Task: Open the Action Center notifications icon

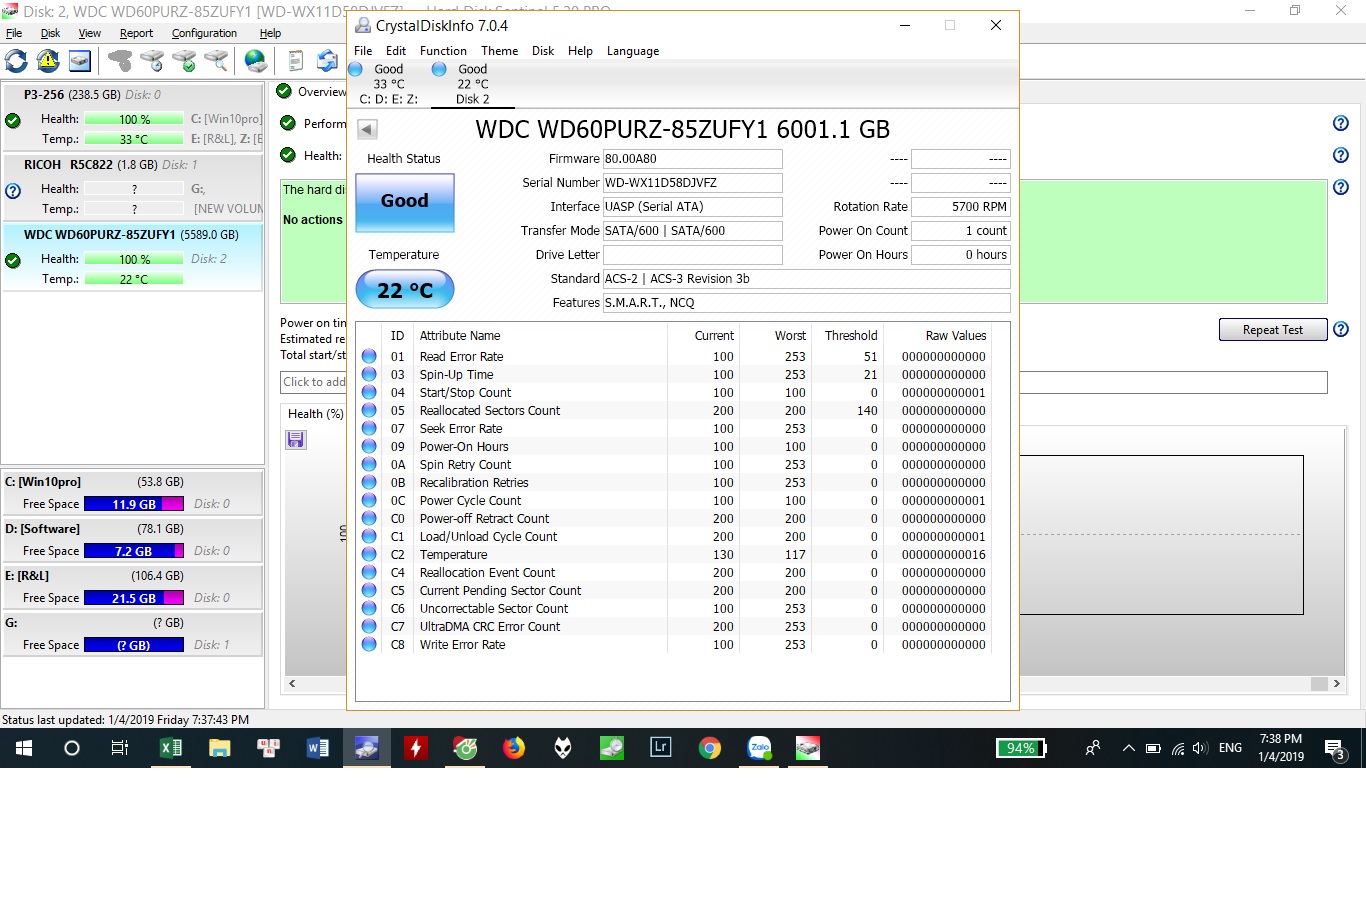Action: click(1334, 748)
